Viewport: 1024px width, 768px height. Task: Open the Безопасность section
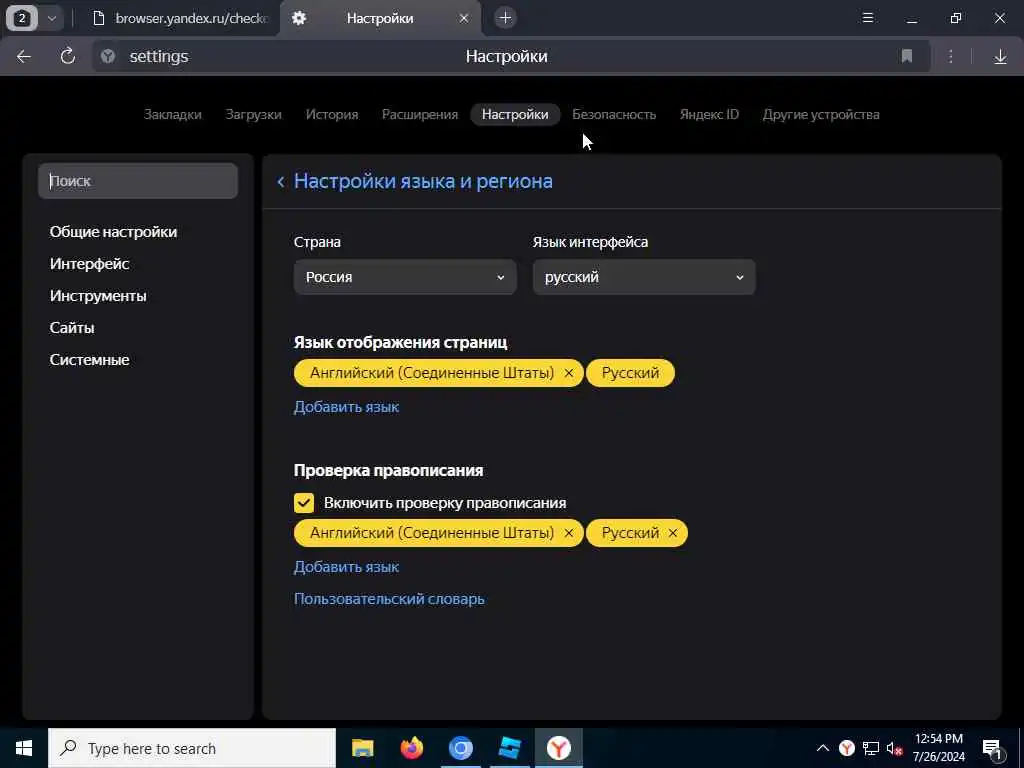[x=614, y=114]
